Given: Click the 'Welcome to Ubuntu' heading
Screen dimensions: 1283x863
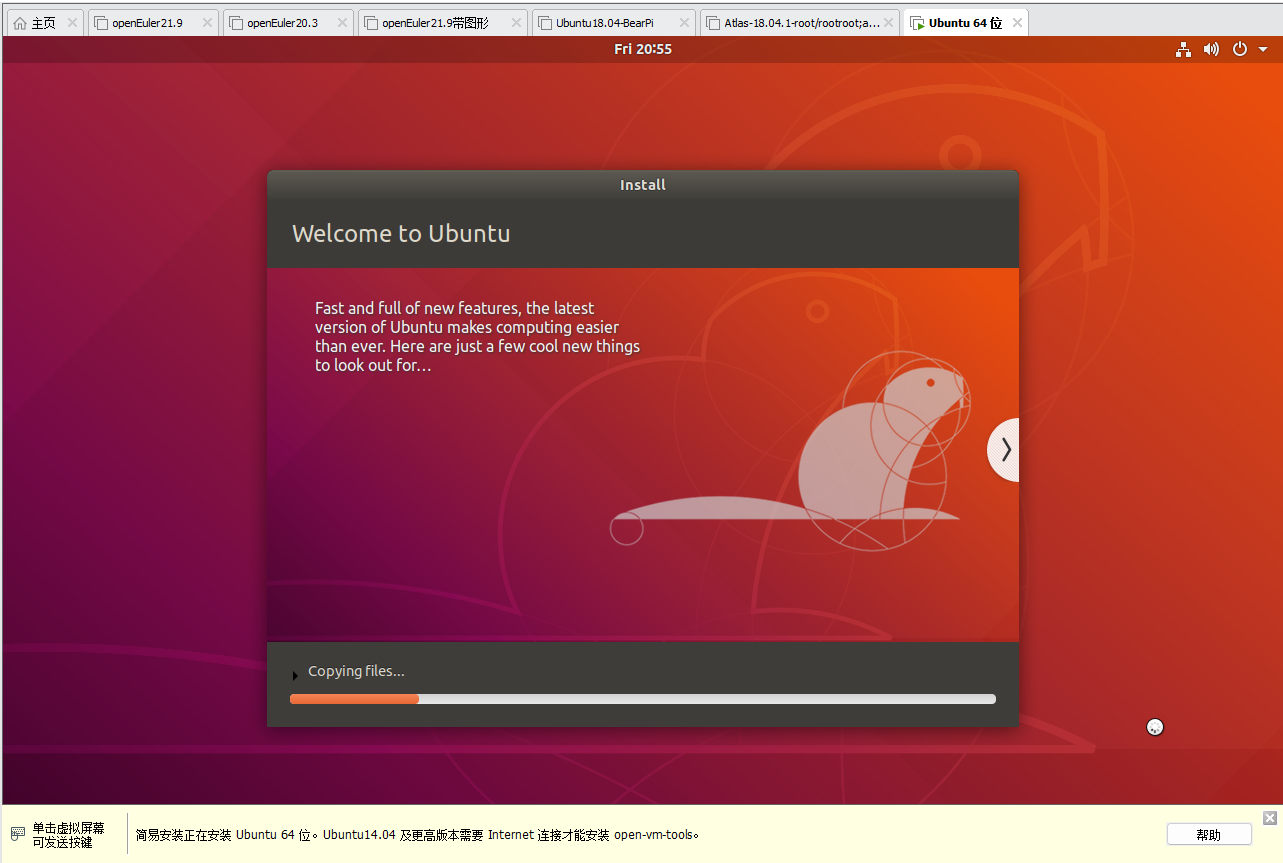Looking at the screenshot, I should click(x=401, y=234).
